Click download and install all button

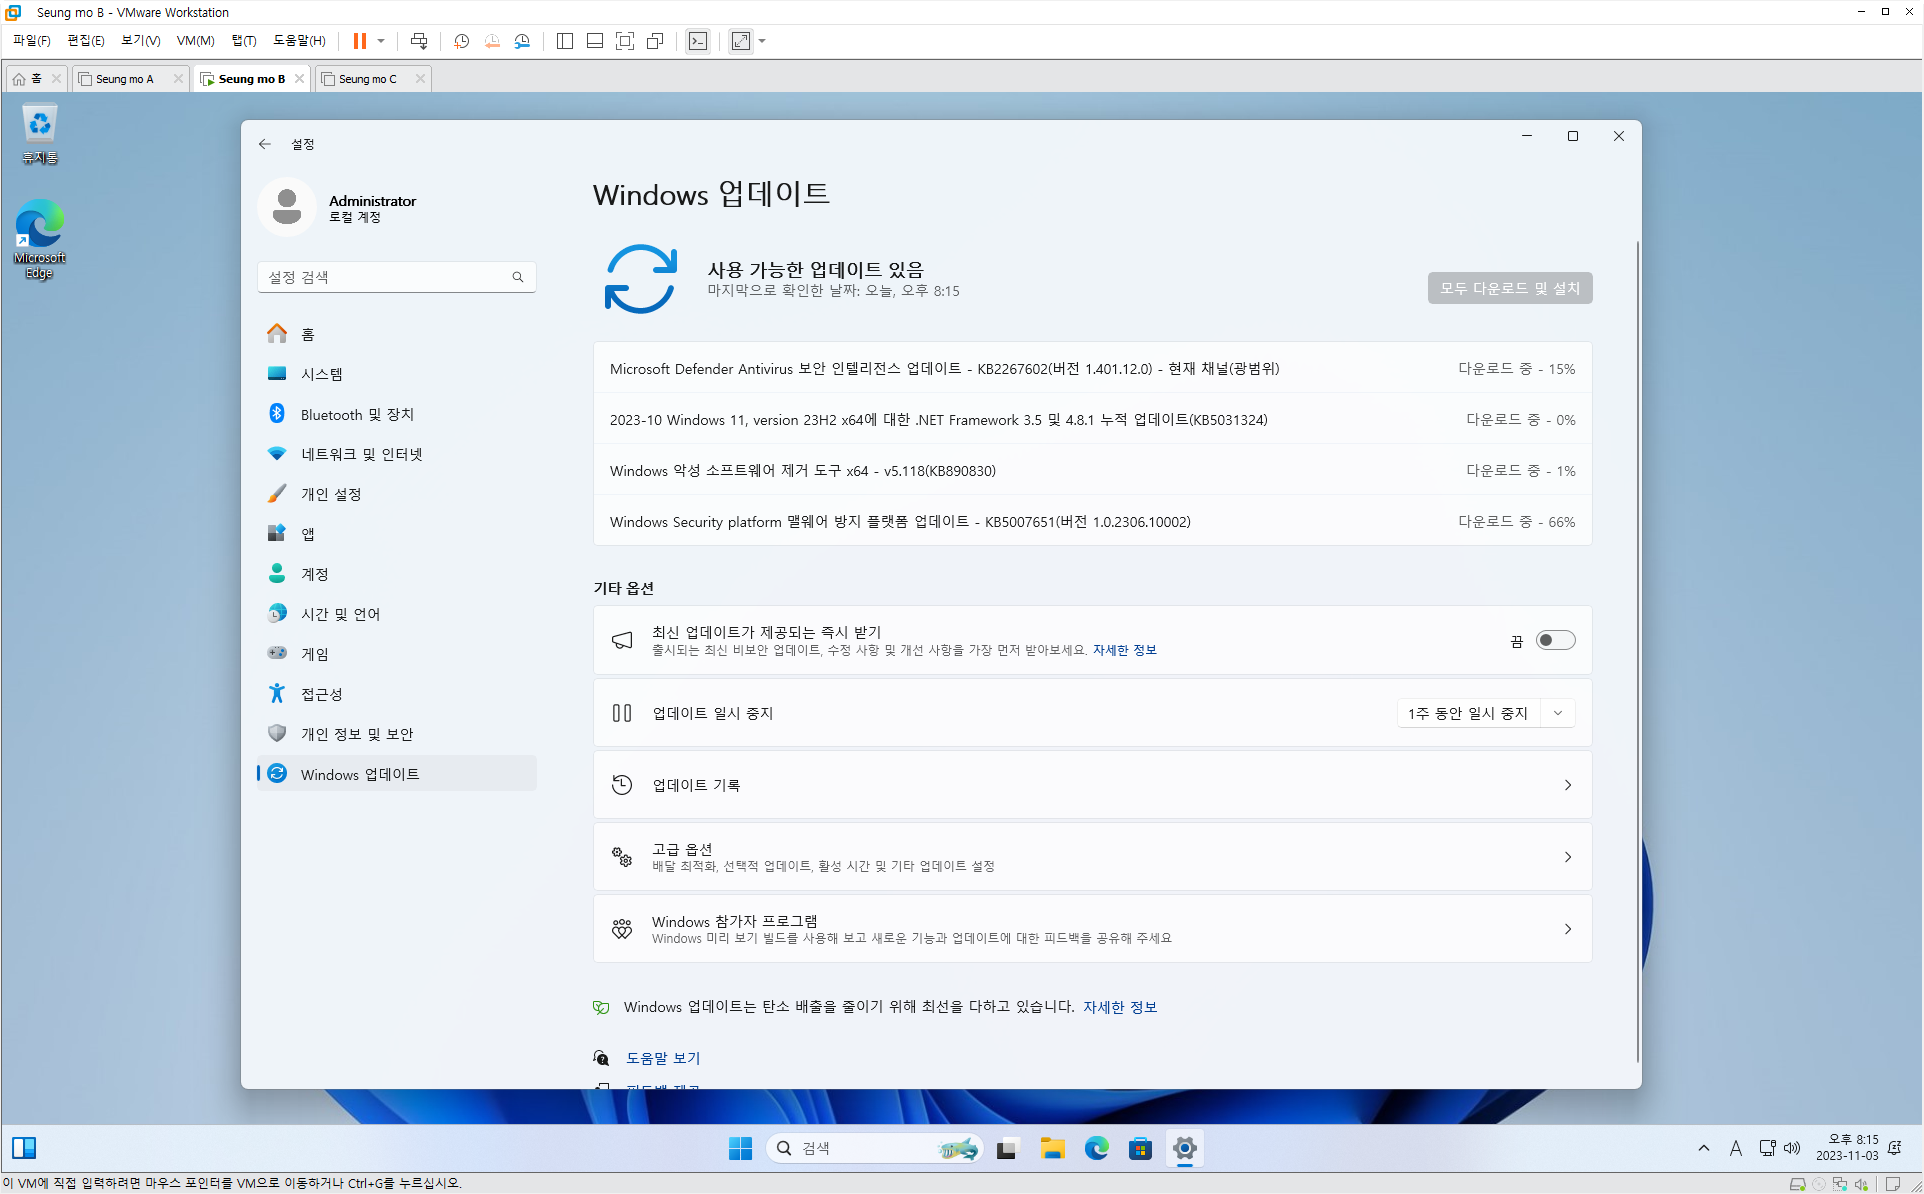[1509, 288]
